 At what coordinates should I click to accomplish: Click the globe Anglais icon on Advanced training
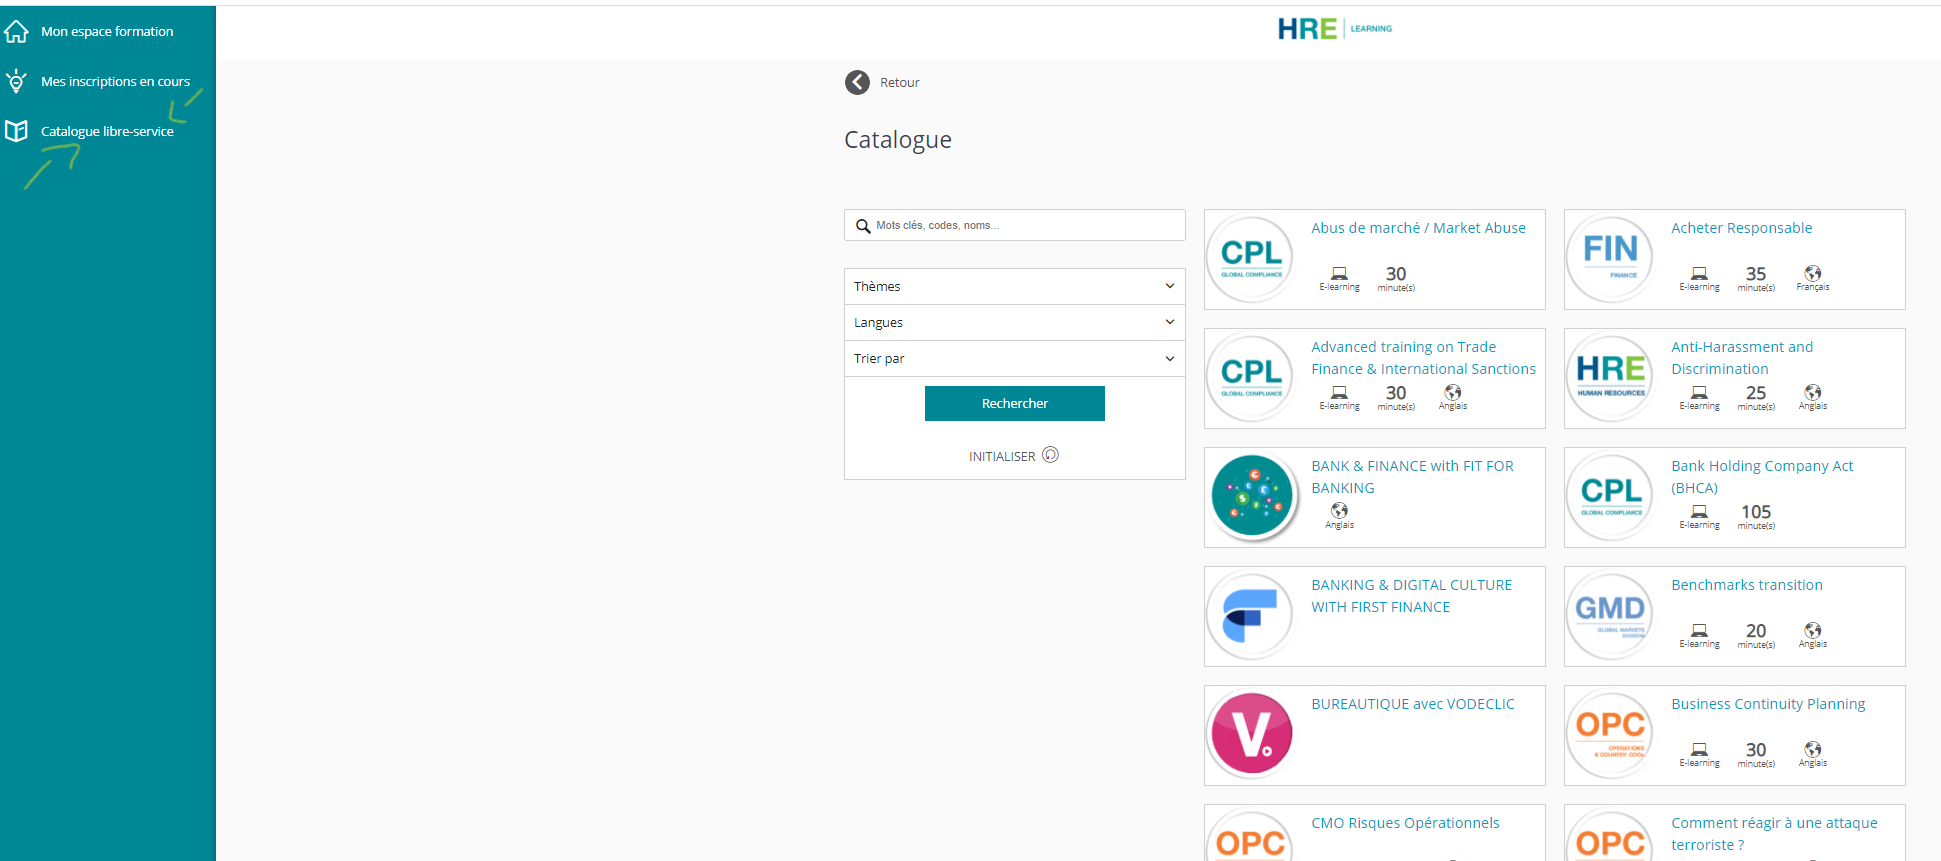pyautogui.click(x=1453, y=392)
